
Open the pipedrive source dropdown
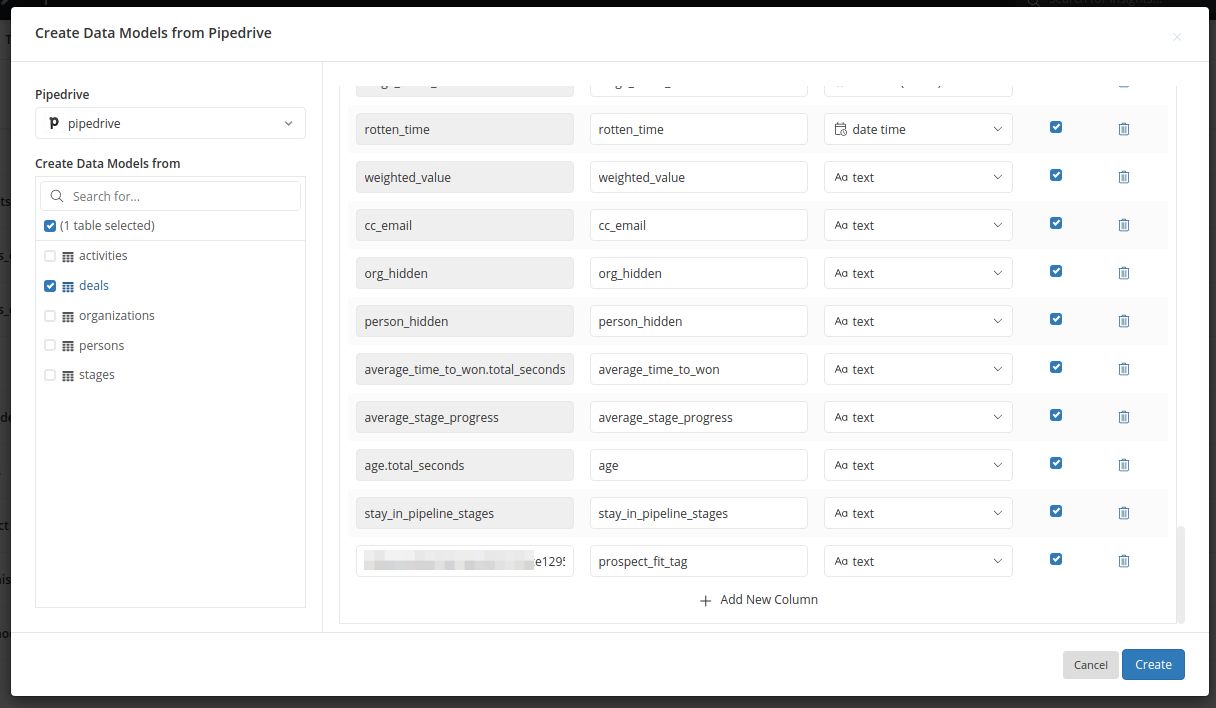(x=170, y=123)
